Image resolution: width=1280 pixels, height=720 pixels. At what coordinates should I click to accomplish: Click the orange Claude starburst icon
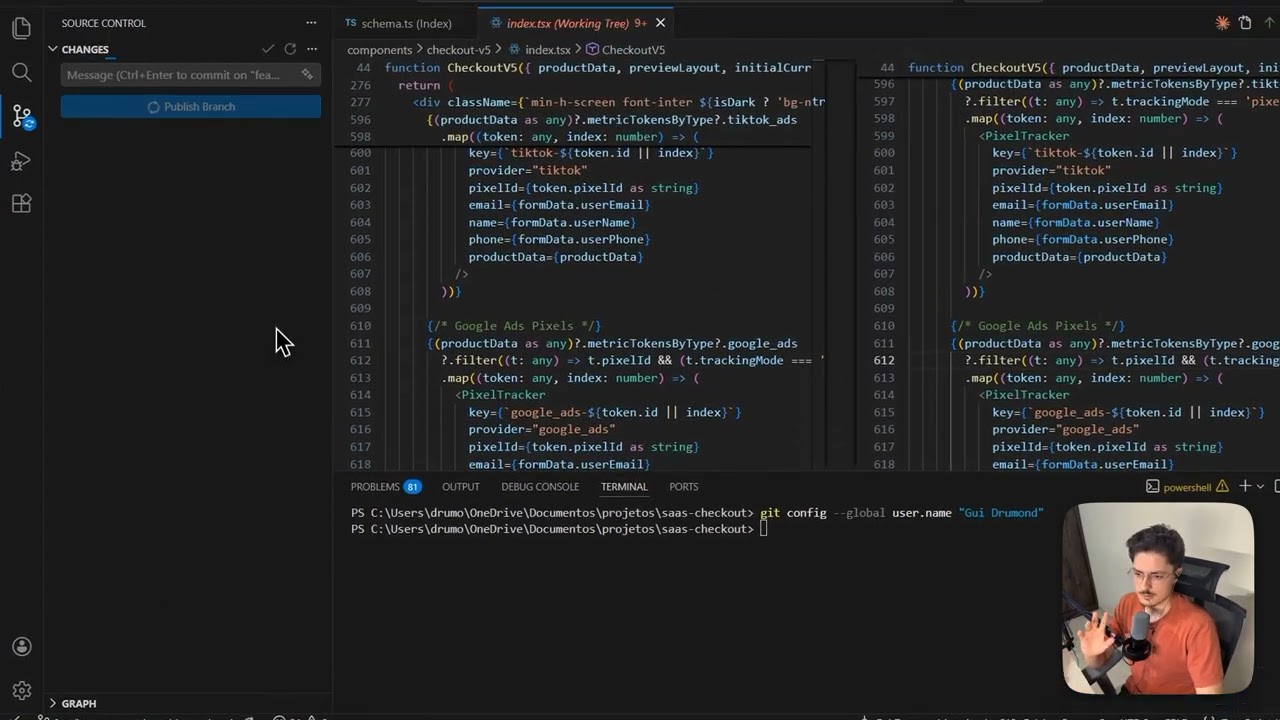(1222, 23)
